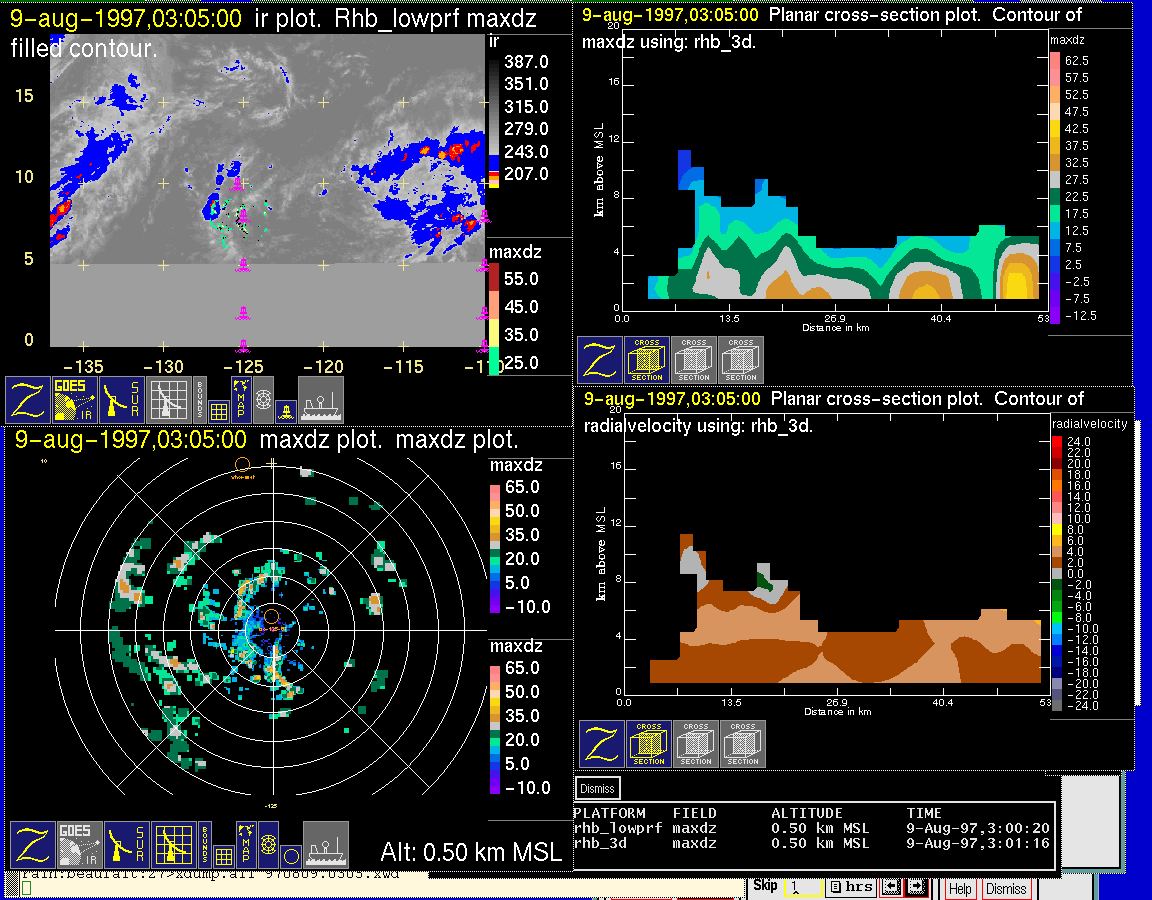This screenshot has width=1152, height=900.
Task: Click the Help button at the bottom
Action: click(x=960, y=889)
